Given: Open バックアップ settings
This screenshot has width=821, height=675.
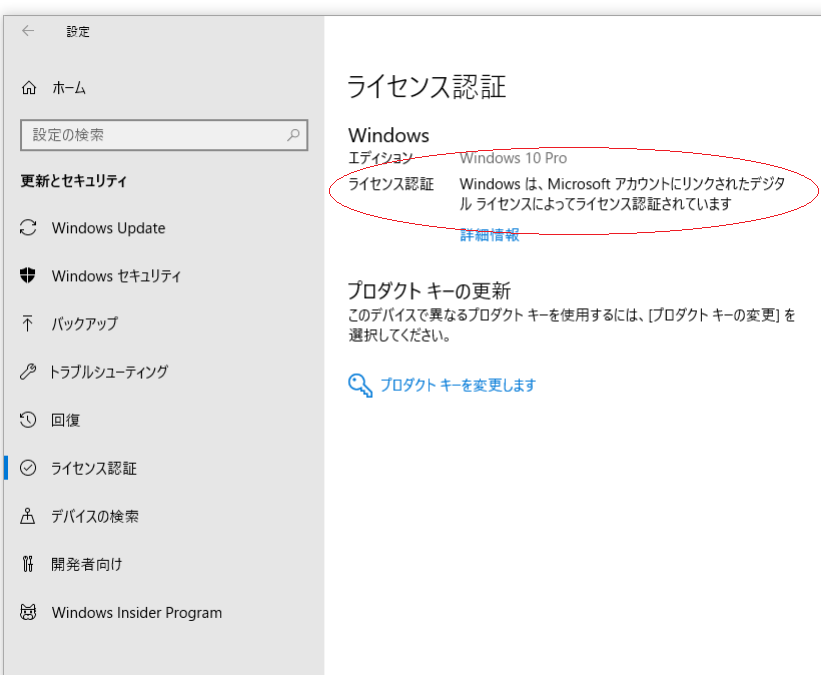Looking at the screenshot, I should [x=84, y=324].
